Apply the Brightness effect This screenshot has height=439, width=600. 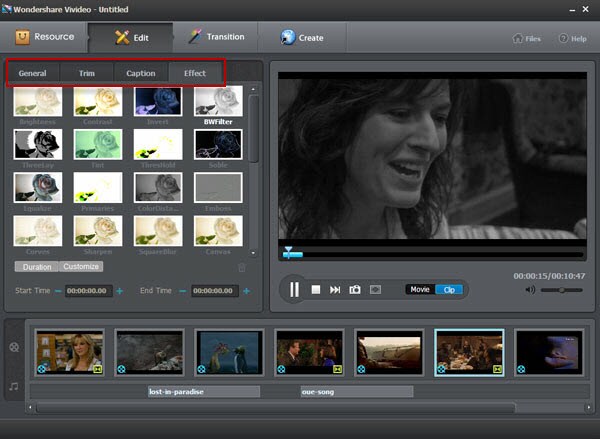tap(38, 101)
